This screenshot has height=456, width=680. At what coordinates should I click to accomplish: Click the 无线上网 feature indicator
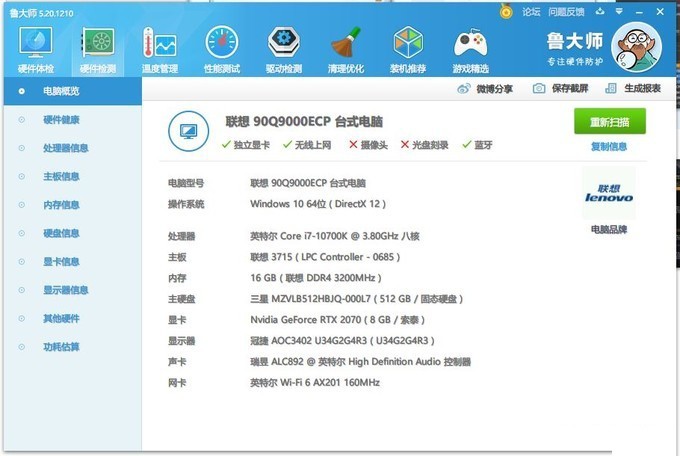click(x=307, y=145)
